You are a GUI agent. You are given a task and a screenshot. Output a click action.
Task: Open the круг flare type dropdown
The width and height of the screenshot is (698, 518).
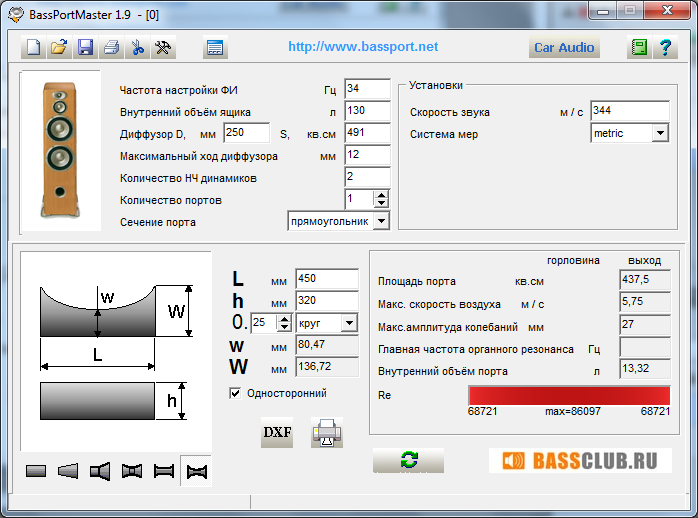(x=349, y=322)
